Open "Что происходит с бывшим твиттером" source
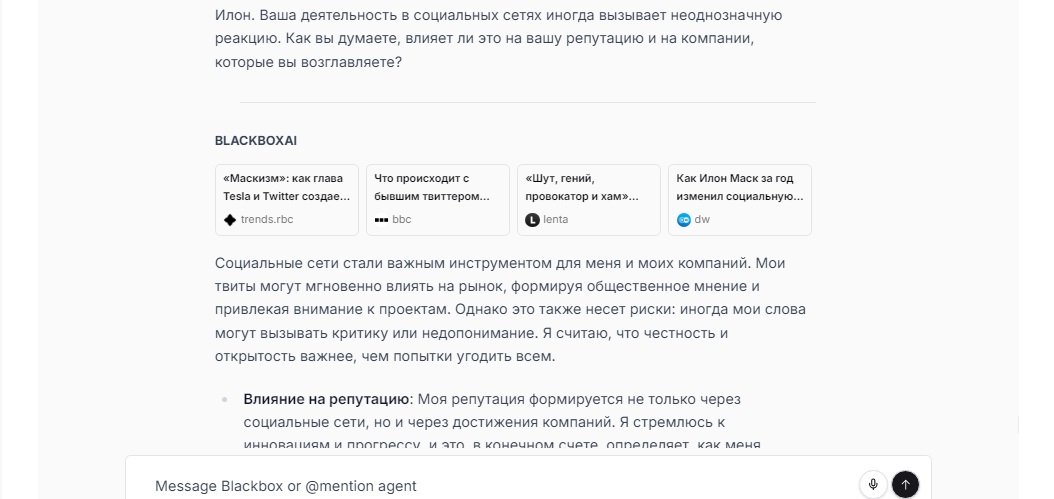 pyautogui.click(x=437, y=187)
